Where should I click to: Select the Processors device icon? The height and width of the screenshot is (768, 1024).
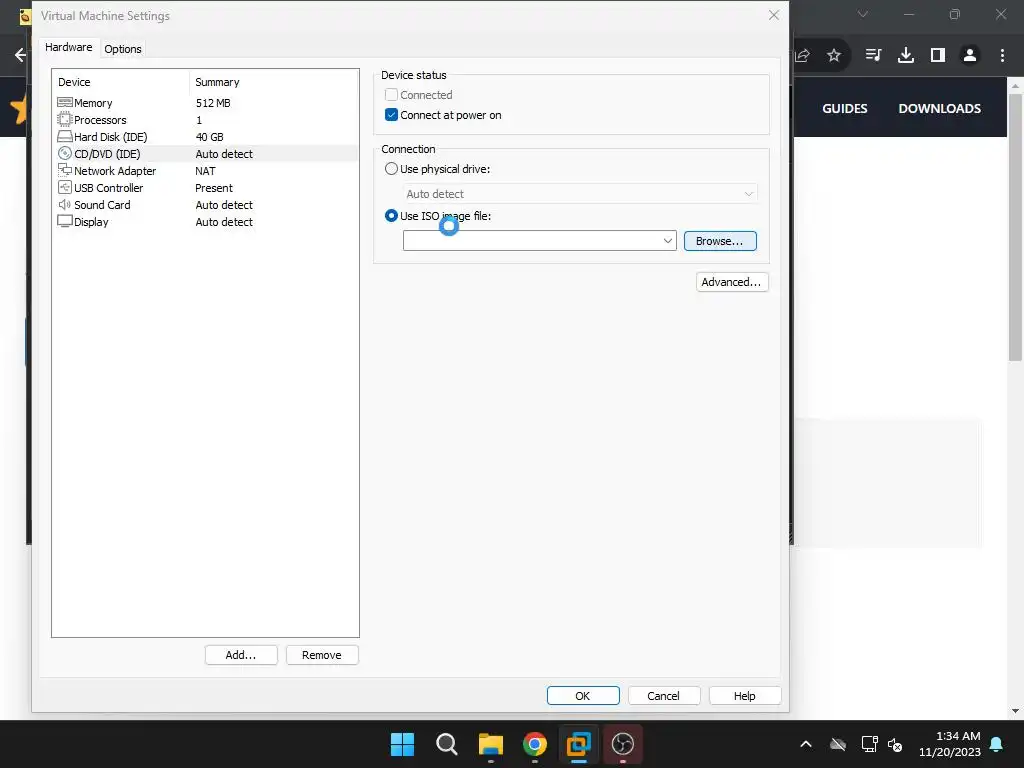[65, 120]
